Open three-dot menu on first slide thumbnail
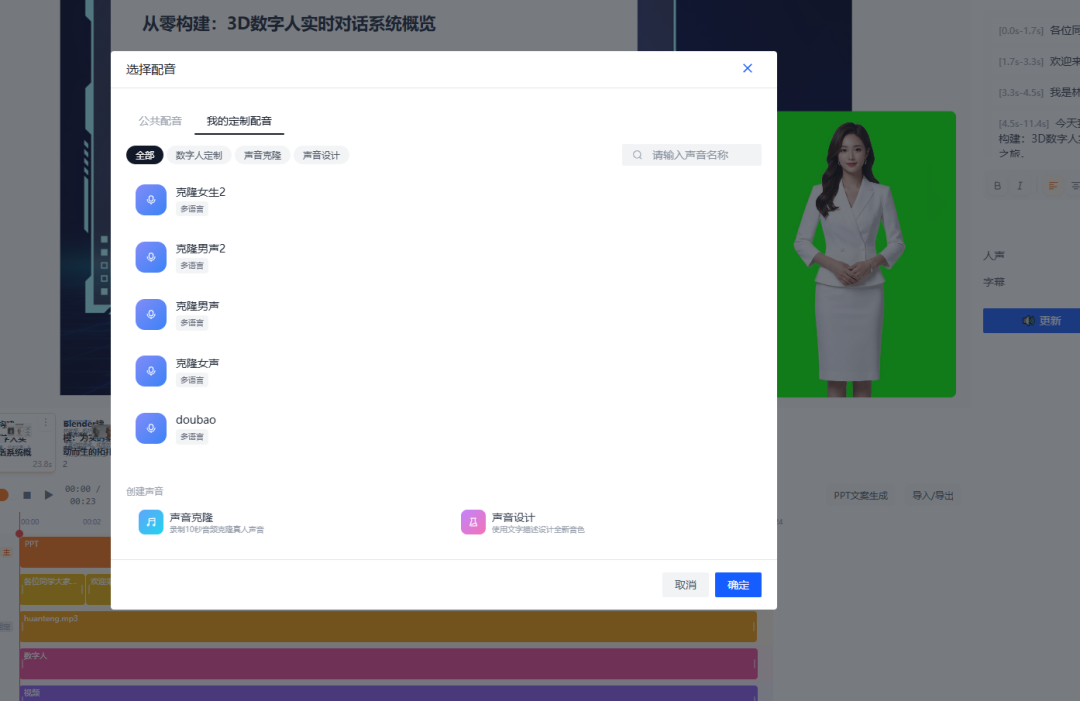Image resolution: width=1080 pixels, height=701 pixels. point(46,422)
